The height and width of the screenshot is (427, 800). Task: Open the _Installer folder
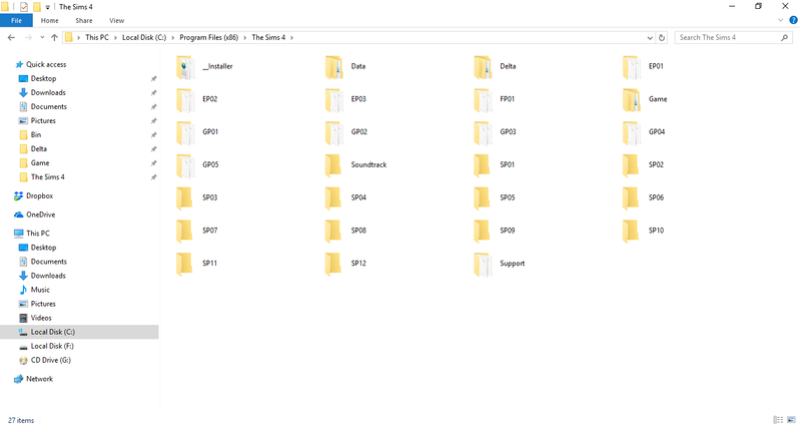click(204, 67)
